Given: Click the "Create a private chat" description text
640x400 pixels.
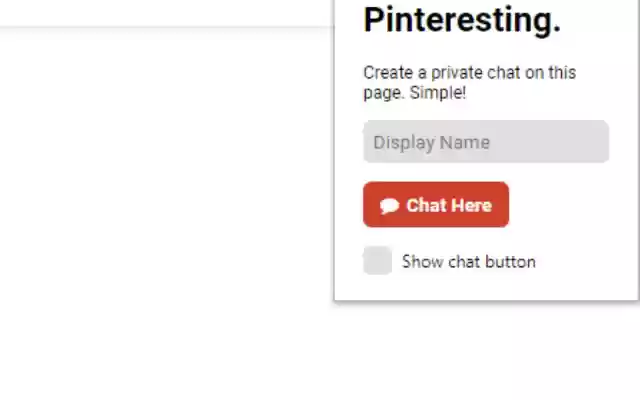Looking at the screenshot, I should coord(469,73).
